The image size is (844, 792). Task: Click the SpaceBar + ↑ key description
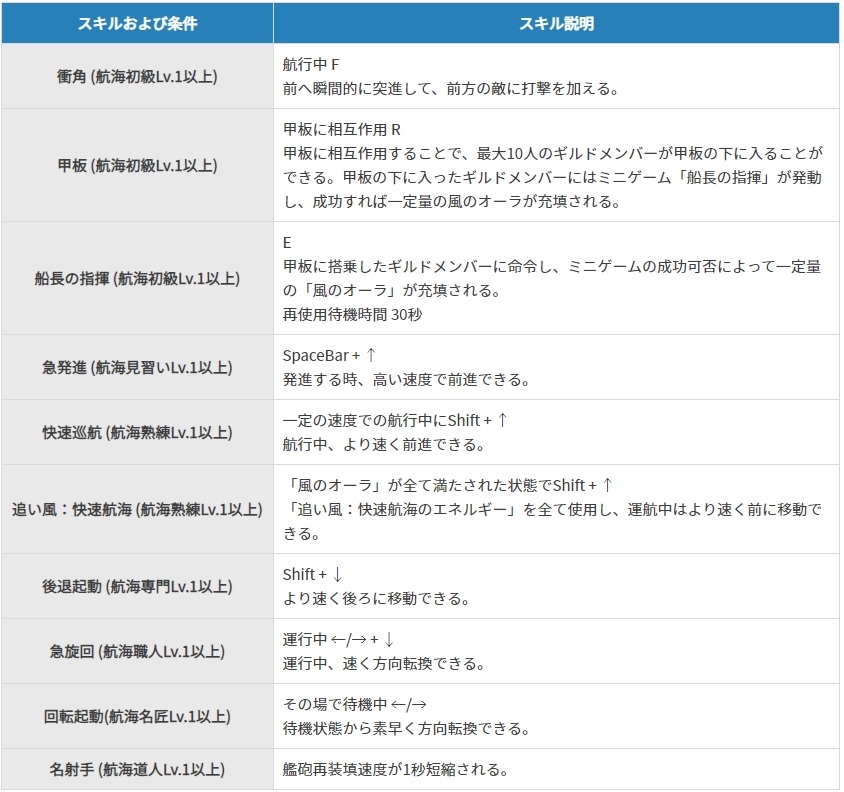tap(330, 355)
